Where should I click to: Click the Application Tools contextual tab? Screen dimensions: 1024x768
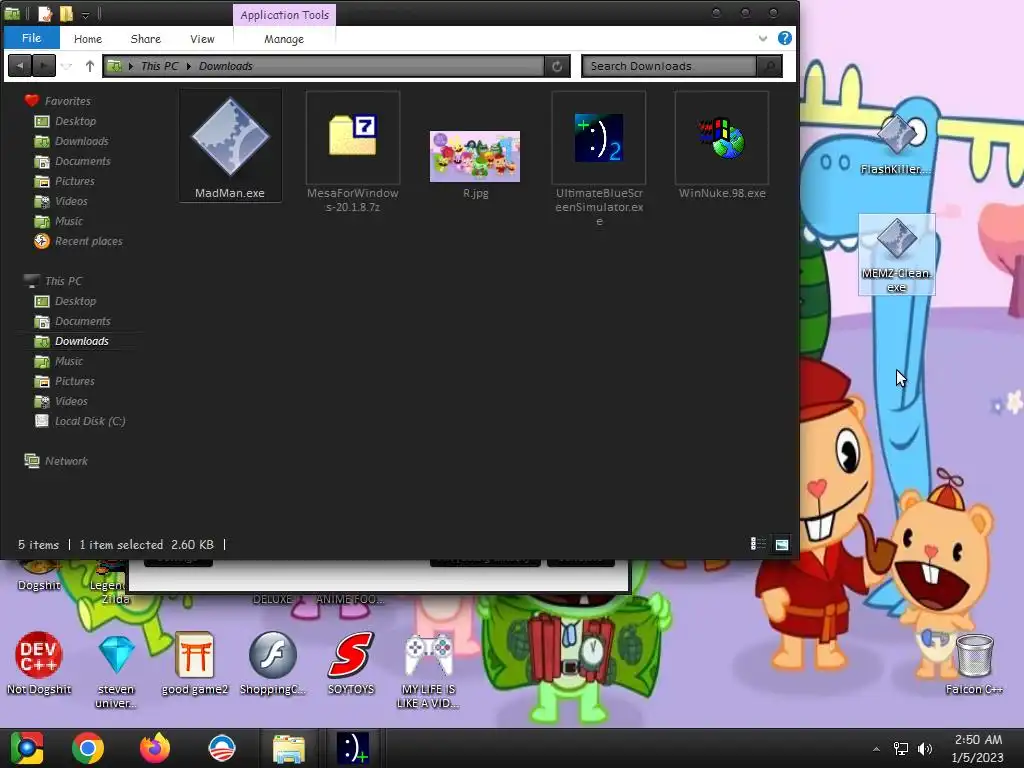pyautogui.click(x=285, y=14)
